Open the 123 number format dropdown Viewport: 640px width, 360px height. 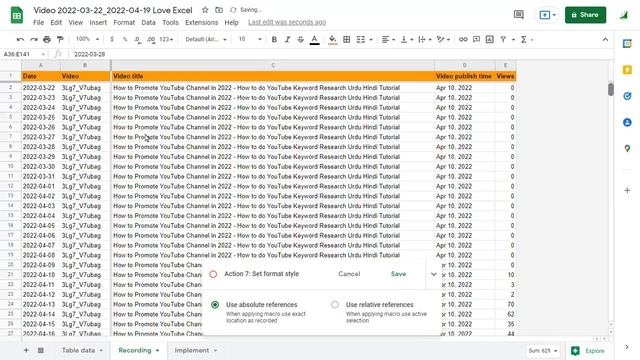[166, 40]
